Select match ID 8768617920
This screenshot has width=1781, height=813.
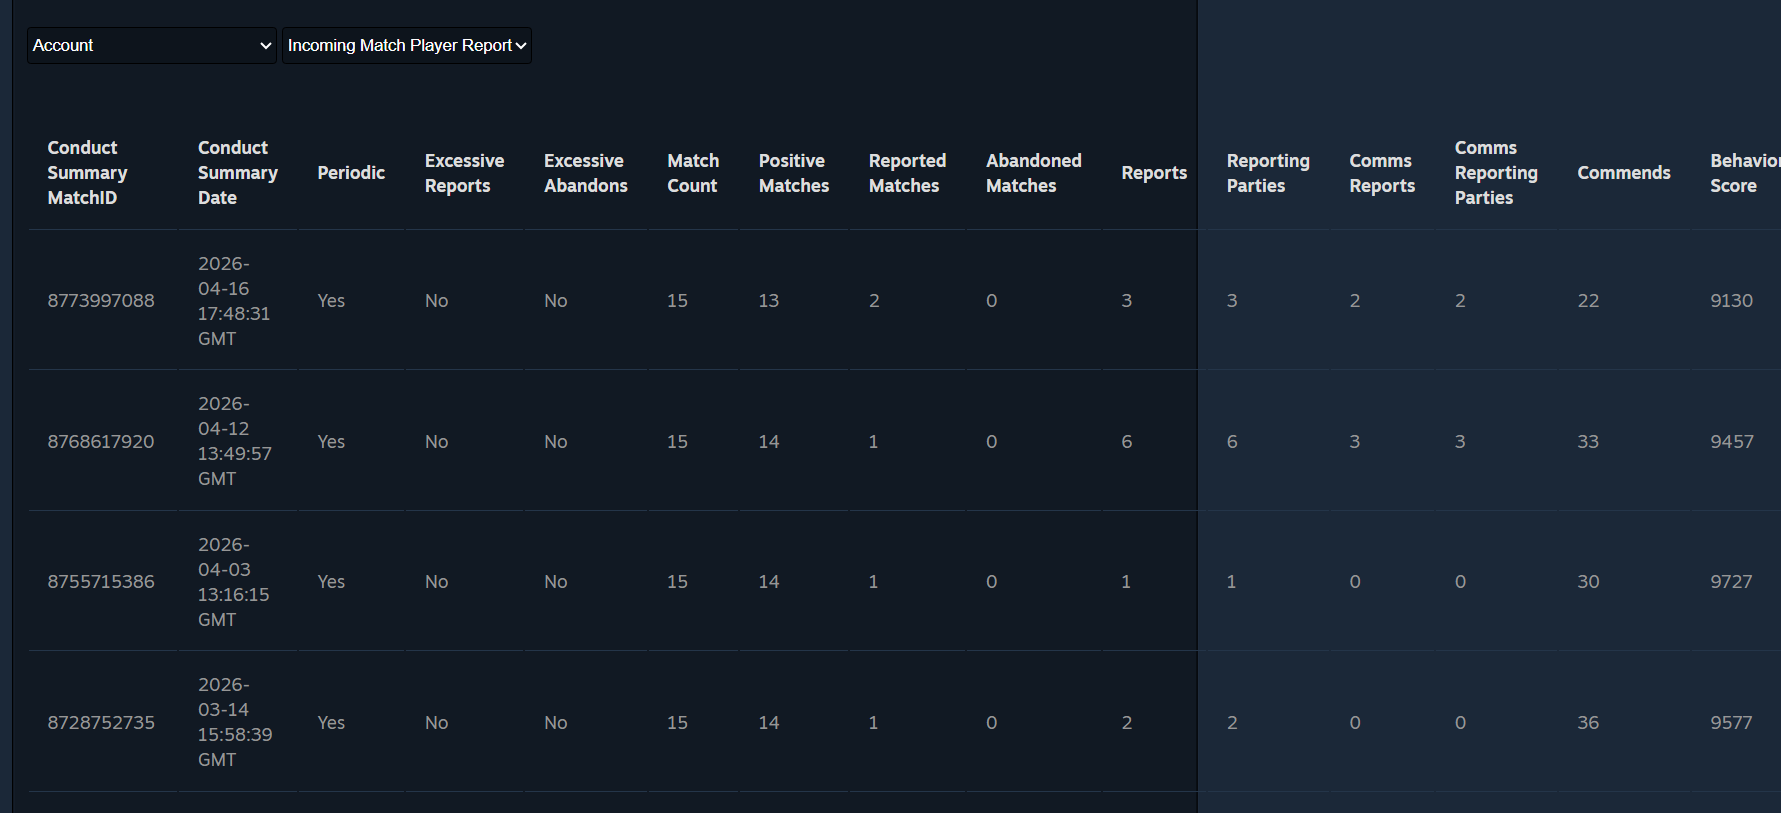coord(101,442)
